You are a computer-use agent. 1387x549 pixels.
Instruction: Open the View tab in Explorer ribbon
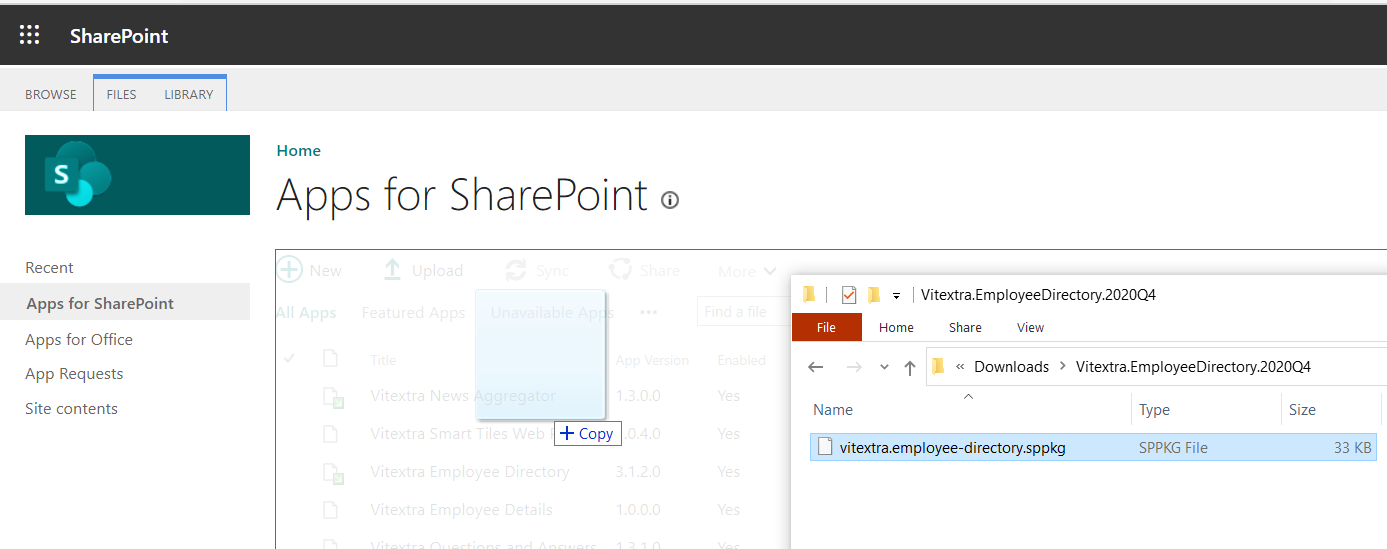[1030, 327]
